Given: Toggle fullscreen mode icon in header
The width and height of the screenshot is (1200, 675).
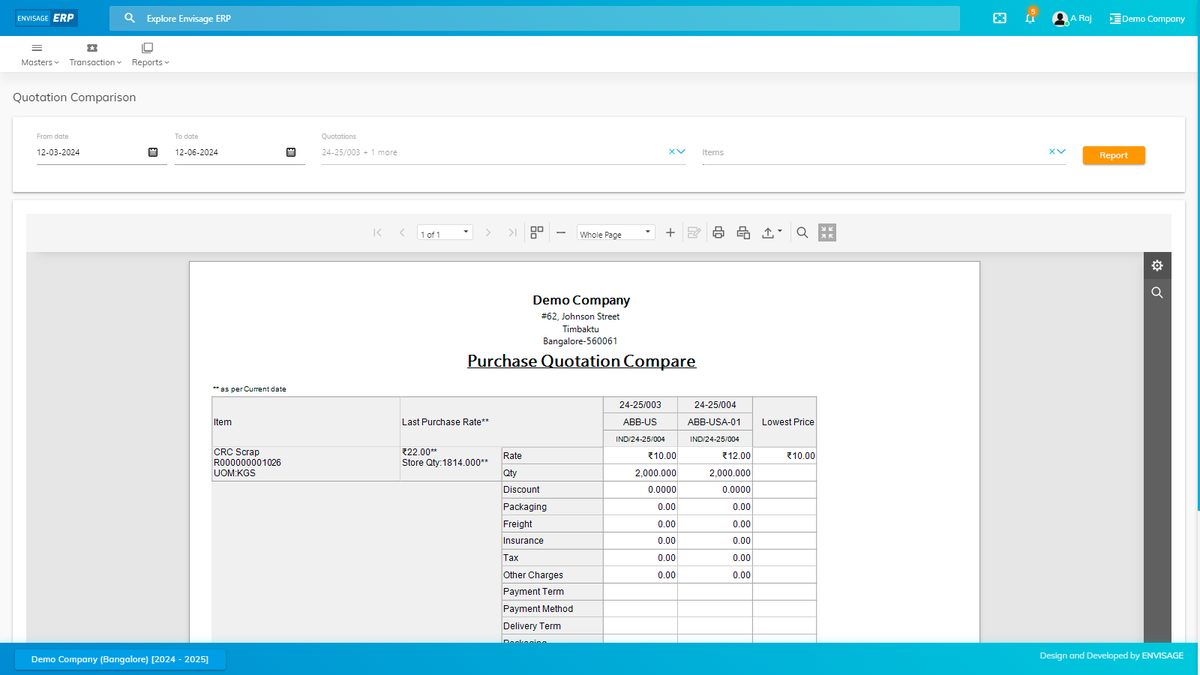Looking at the screenshot, I should point(999,18).
